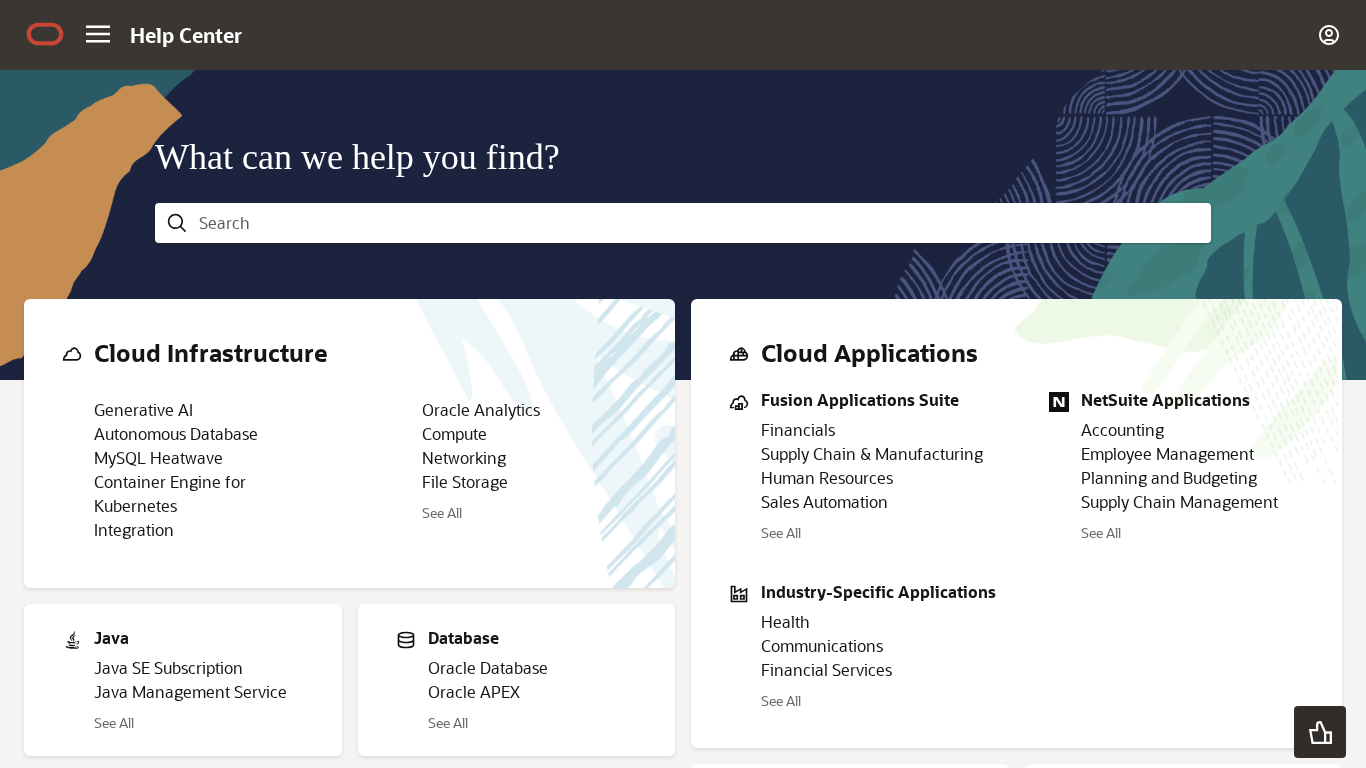Open the Integration link

[x=134, y=530]
